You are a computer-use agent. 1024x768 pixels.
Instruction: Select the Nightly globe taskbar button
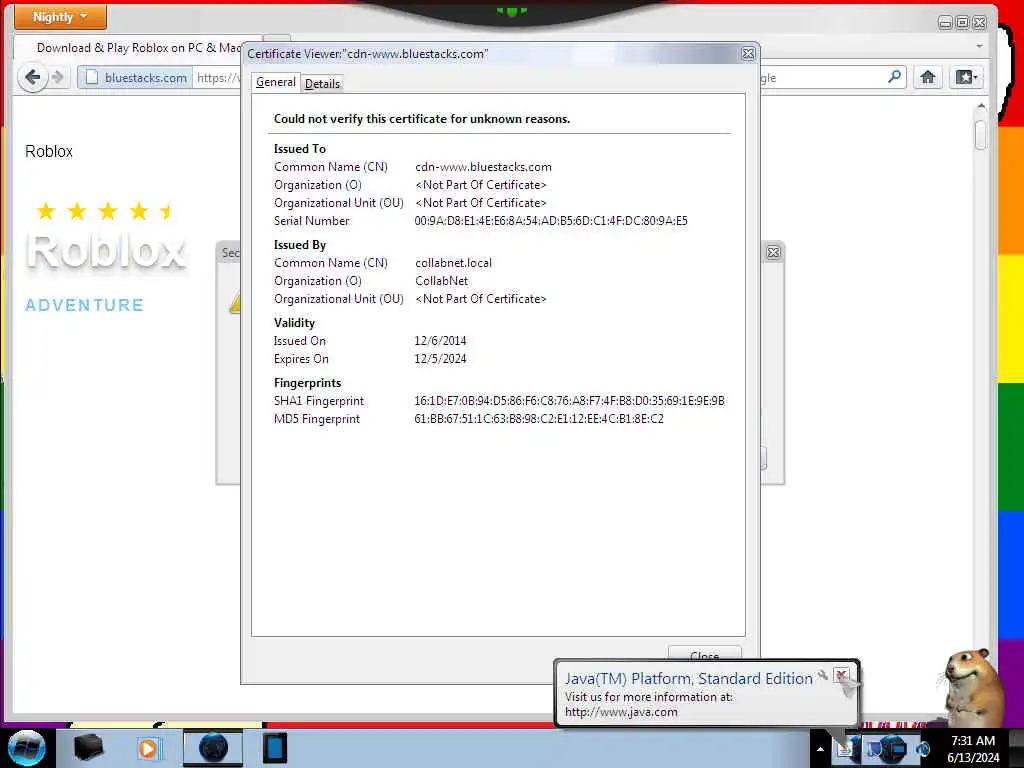point(213,748)
